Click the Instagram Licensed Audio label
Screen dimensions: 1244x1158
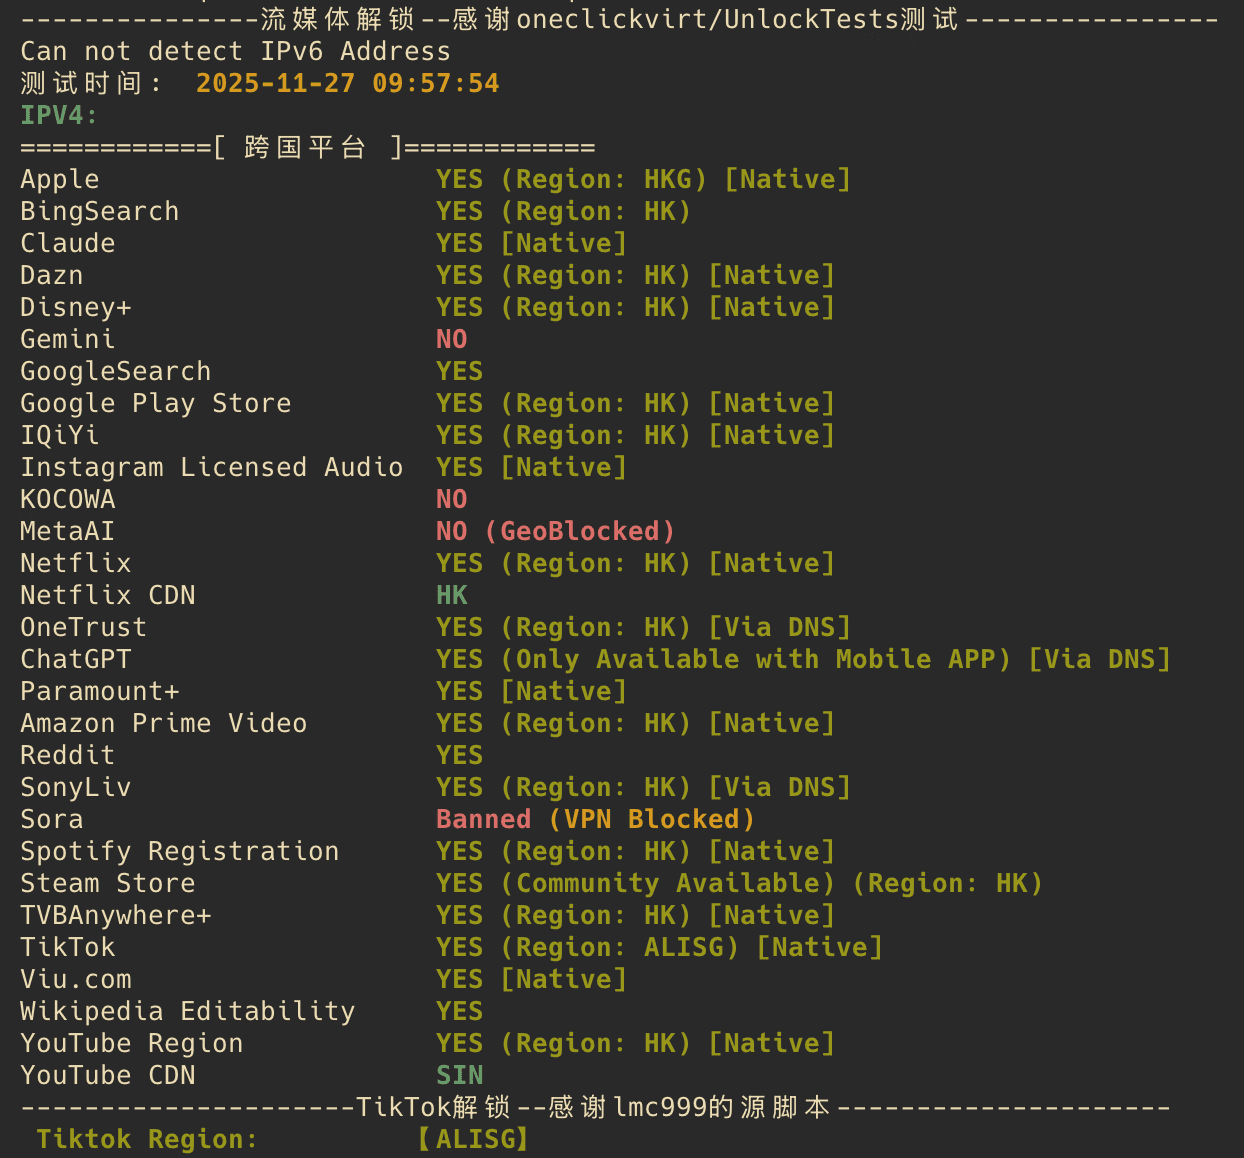(212, 467)
